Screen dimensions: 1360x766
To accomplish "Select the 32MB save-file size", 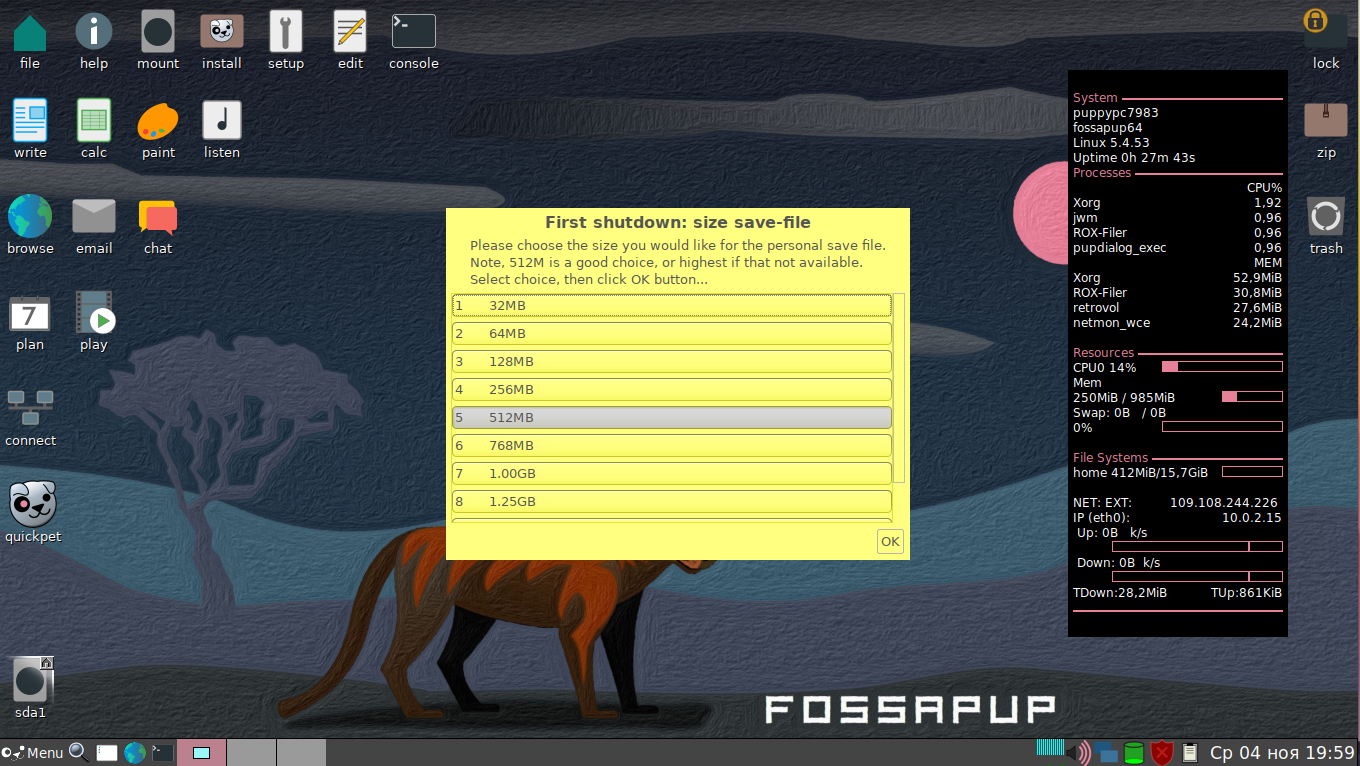I will [671, 305].
